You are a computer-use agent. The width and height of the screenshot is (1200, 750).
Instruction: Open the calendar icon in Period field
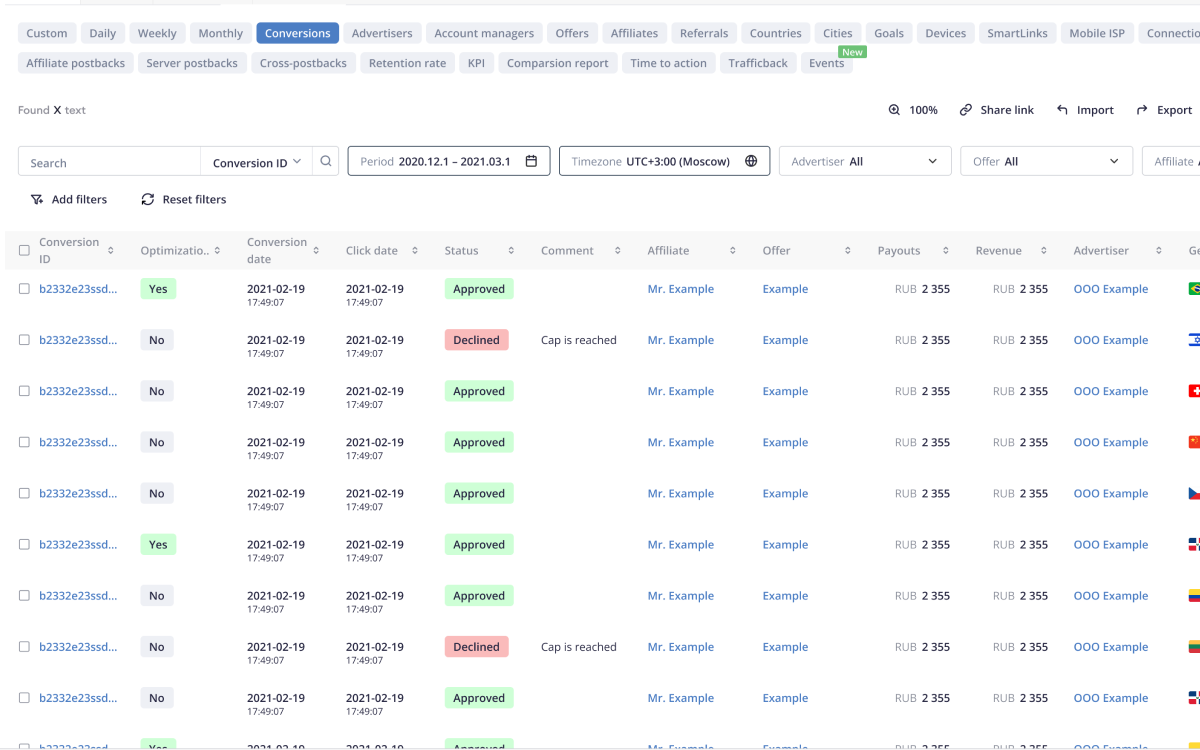(531, 161)
